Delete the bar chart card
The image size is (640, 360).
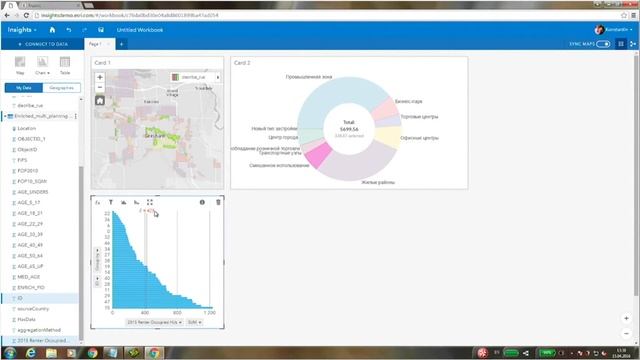[x=218, y=202]
